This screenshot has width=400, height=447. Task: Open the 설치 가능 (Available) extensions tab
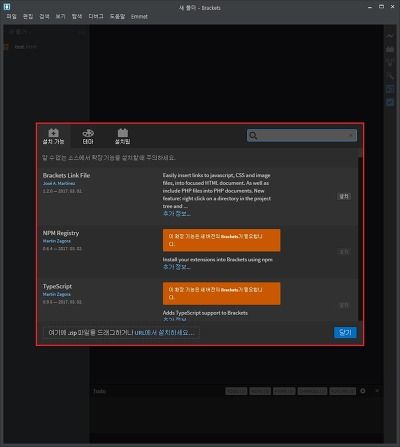(x=53, y=136)
